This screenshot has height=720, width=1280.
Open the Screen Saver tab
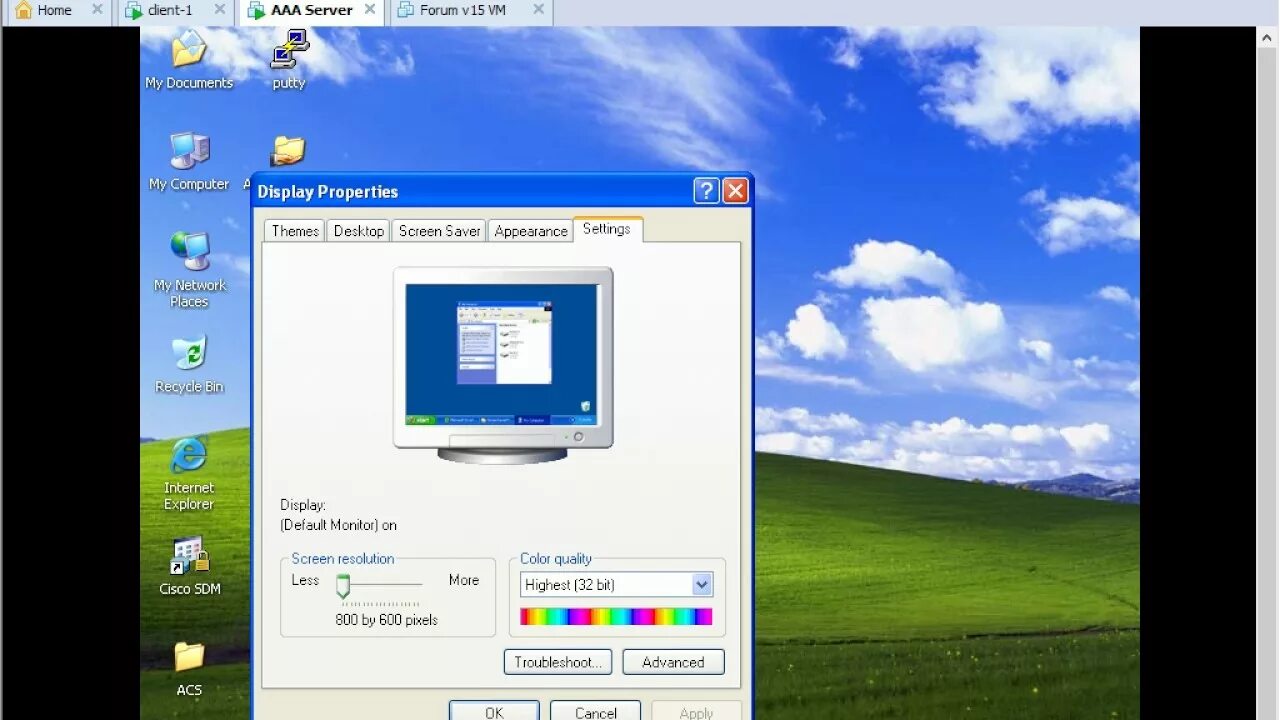[439, 231]
